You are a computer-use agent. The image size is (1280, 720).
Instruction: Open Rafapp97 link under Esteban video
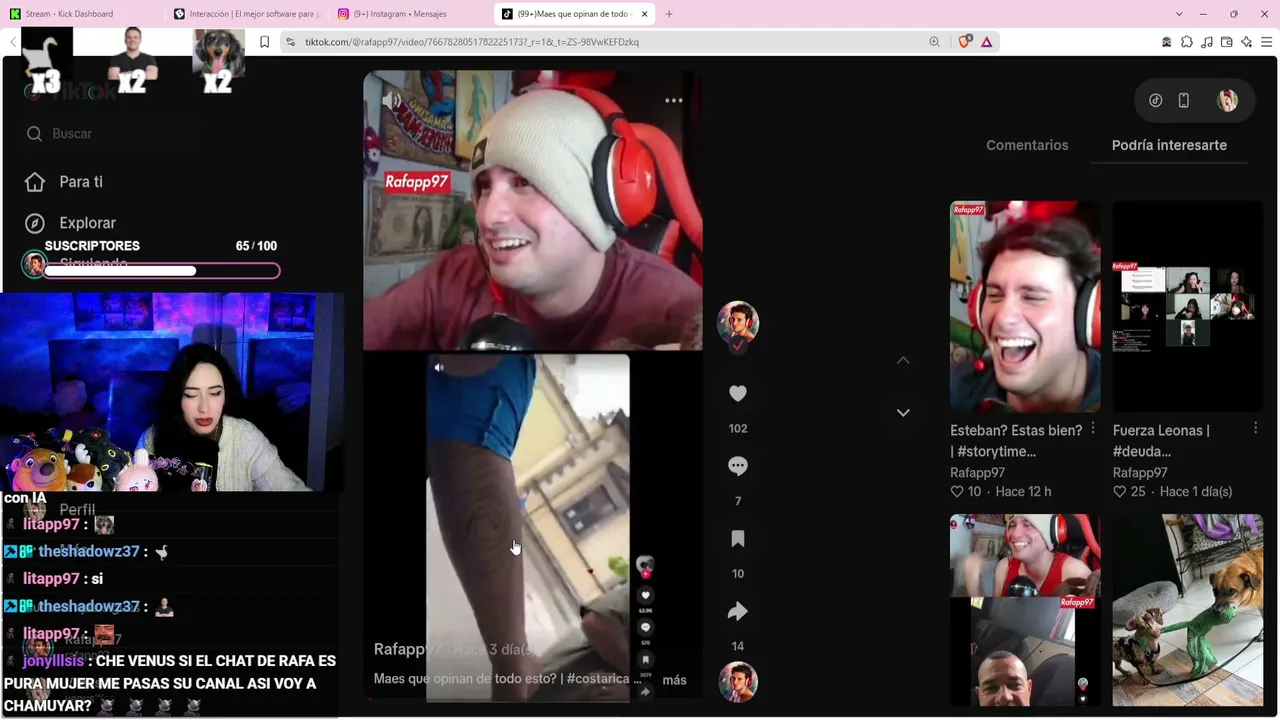(x=978, y=473)
